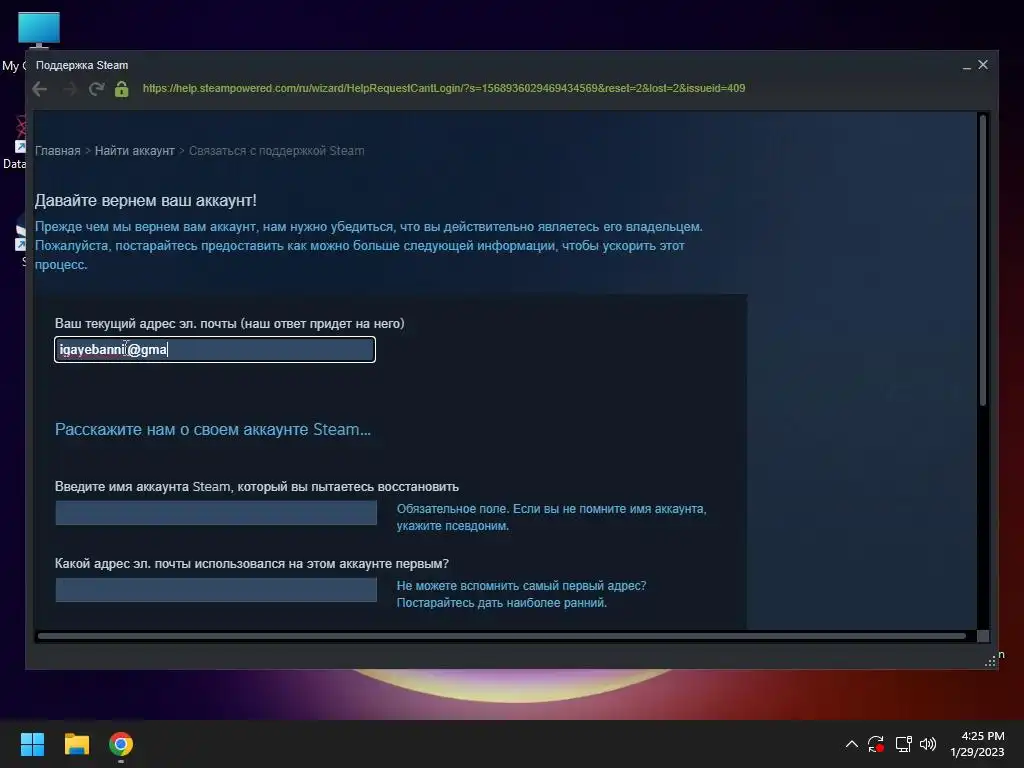
Task: Click the Давайте вернем ваш аккаунт heading
Action: click(x=146, y=200)
